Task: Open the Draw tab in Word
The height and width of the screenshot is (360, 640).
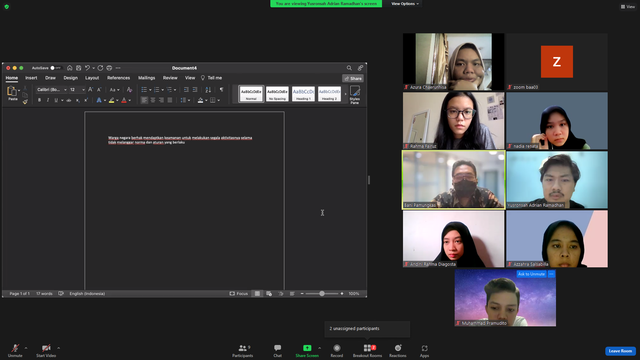Action: pyautogui.click(x=50, y=78)
